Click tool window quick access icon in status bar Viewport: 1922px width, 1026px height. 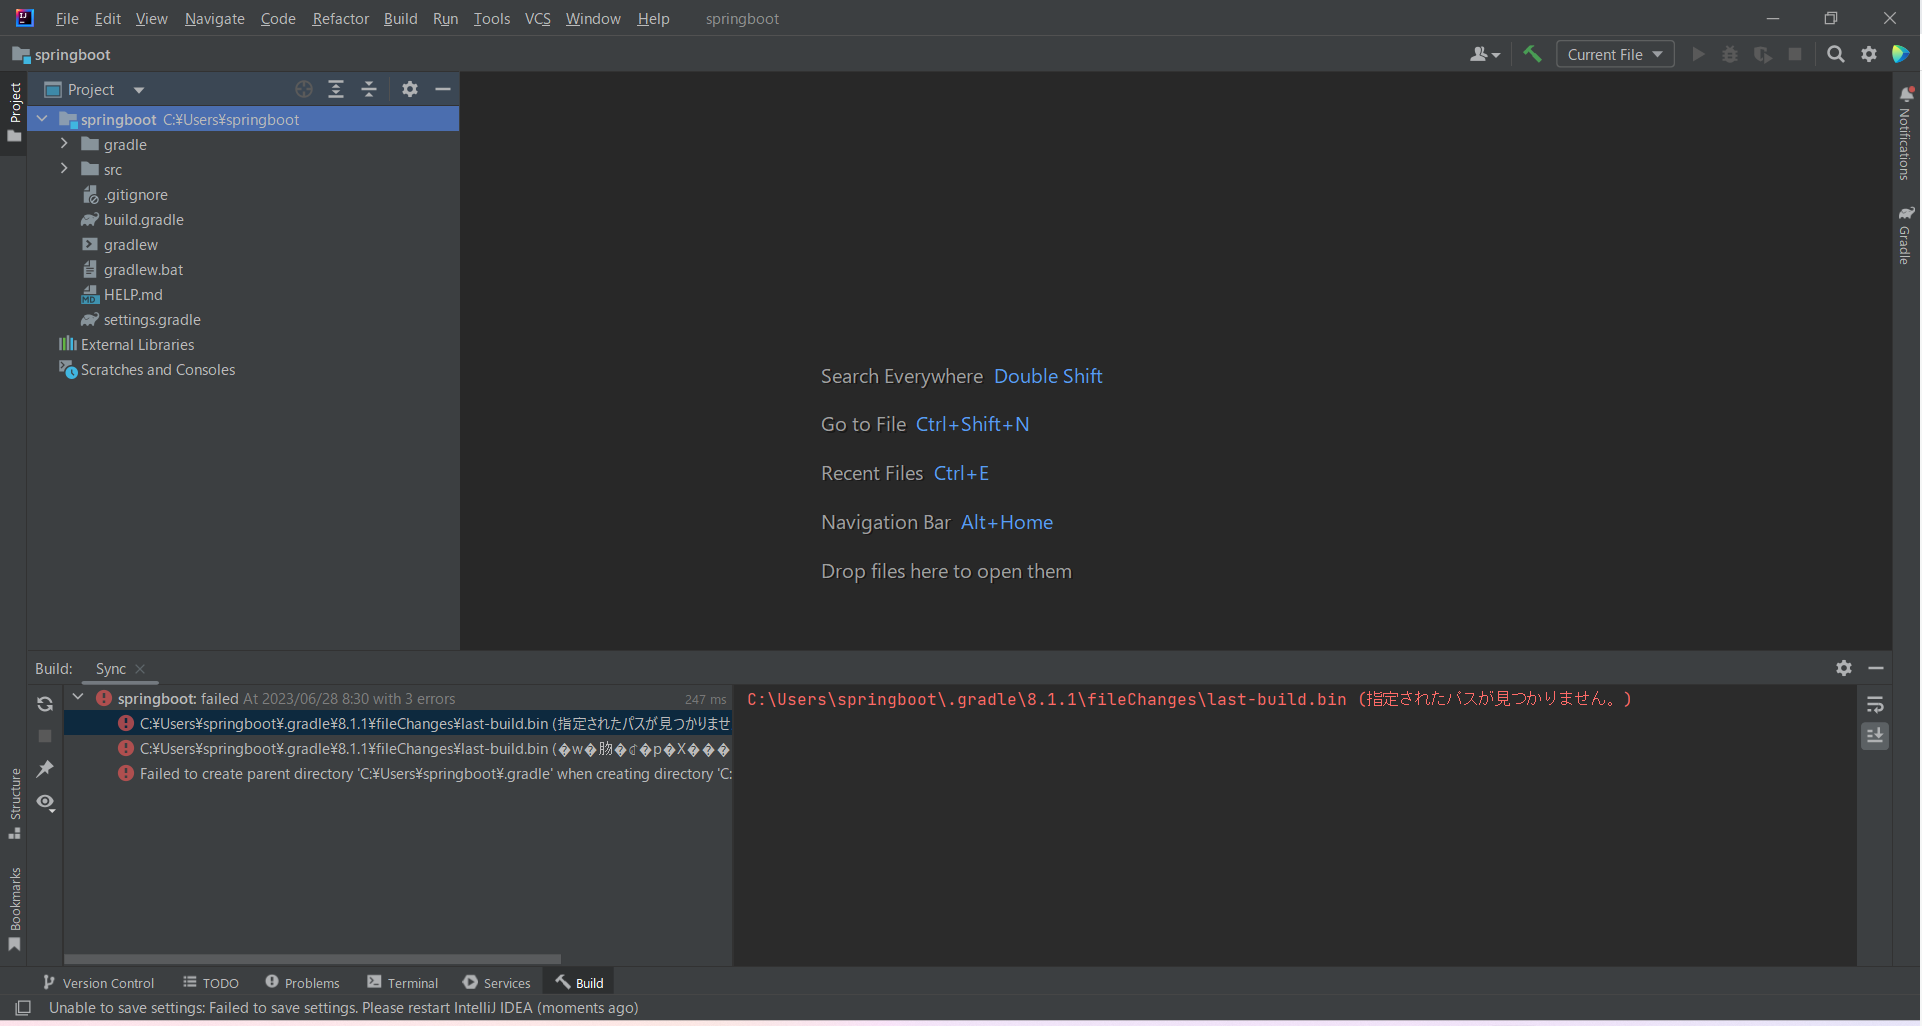coord(23,1008)
